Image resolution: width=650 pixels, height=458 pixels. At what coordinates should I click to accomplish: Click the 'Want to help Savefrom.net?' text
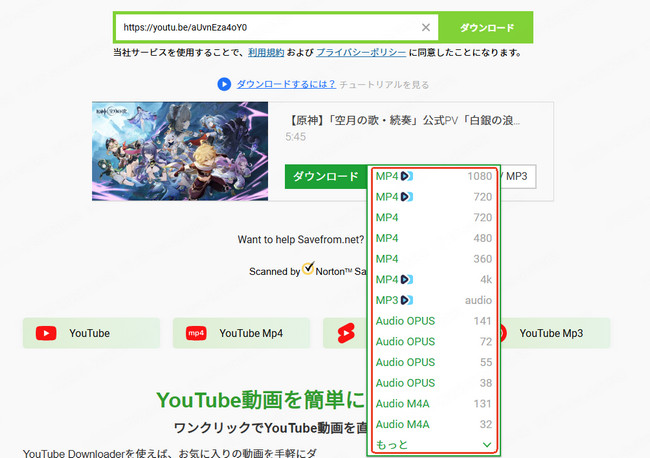[x=301, y=240]
